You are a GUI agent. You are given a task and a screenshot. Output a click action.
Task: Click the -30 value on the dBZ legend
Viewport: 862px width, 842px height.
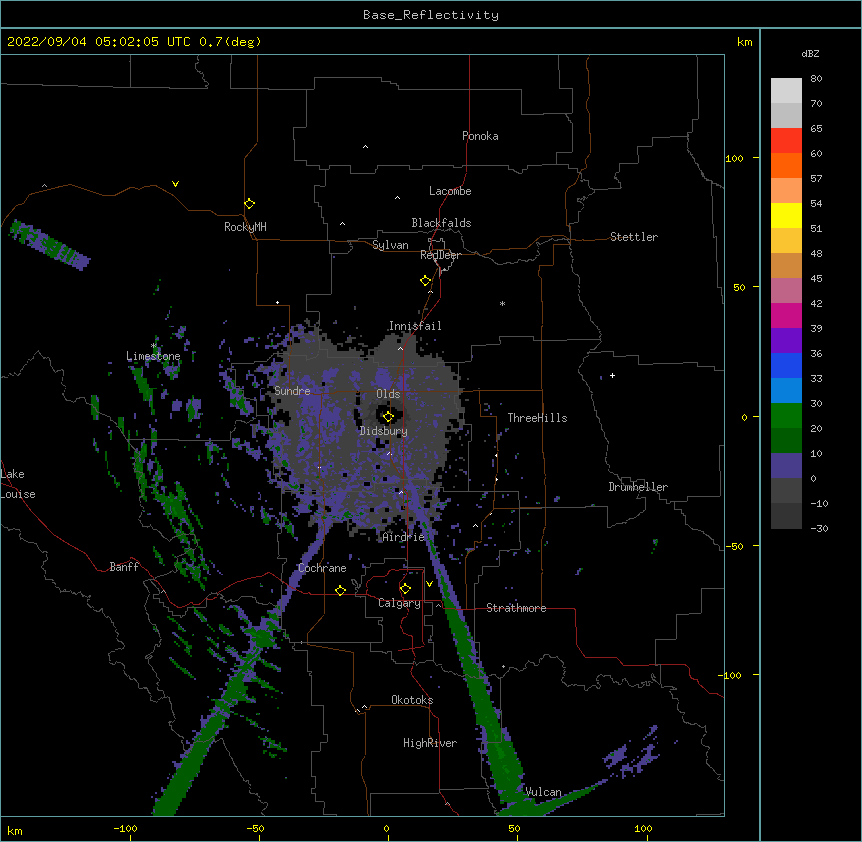pos(819,528)
